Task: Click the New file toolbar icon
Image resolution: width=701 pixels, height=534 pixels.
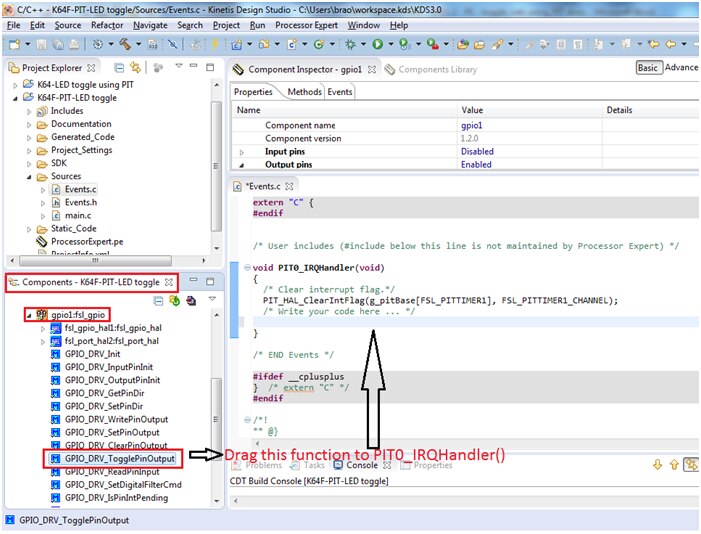Action: (x=15, y=44)
